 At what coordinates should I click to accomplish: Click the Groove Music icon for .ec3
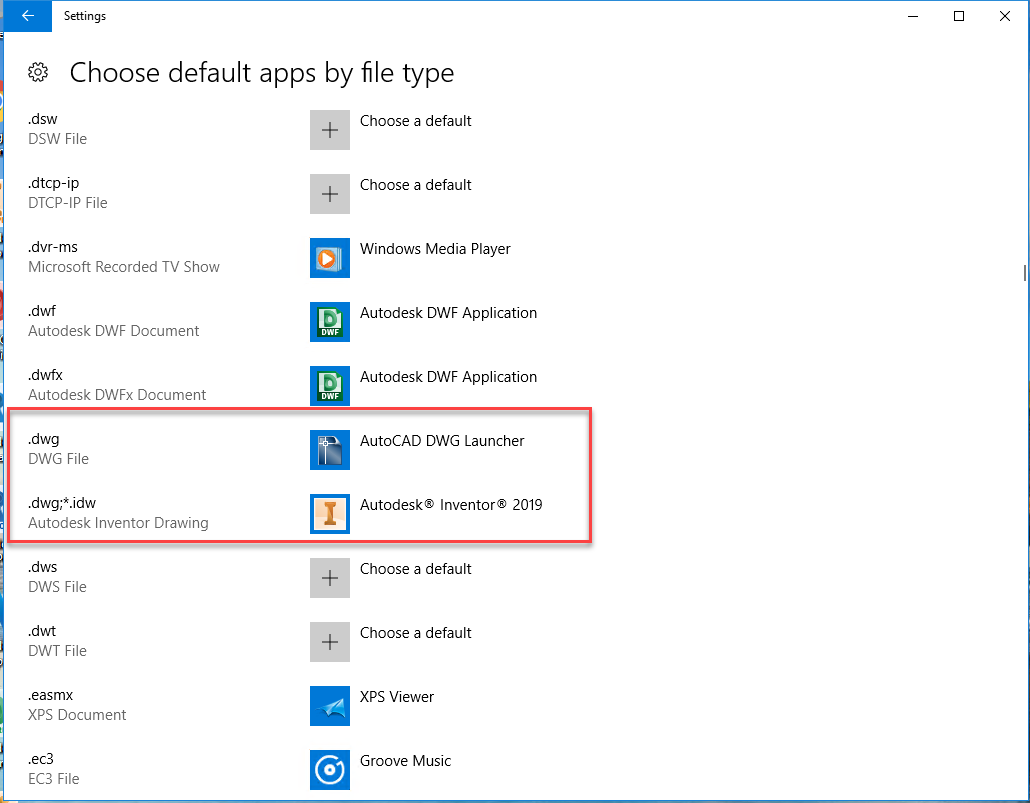pyautogui.click(x=330, y=770)
